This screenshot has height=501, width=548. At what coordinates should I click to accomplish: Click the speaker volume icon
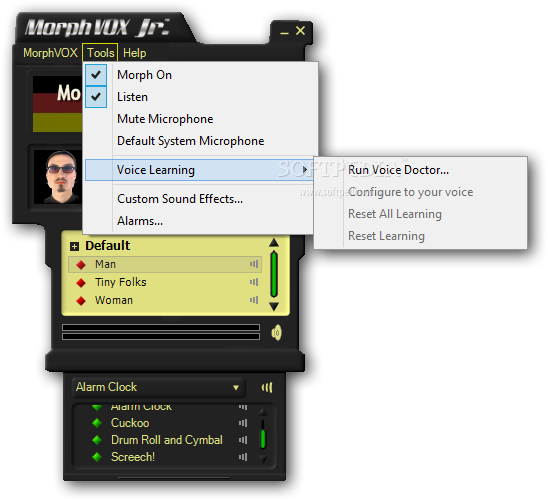pyautogui.click(x=276, y=333)
